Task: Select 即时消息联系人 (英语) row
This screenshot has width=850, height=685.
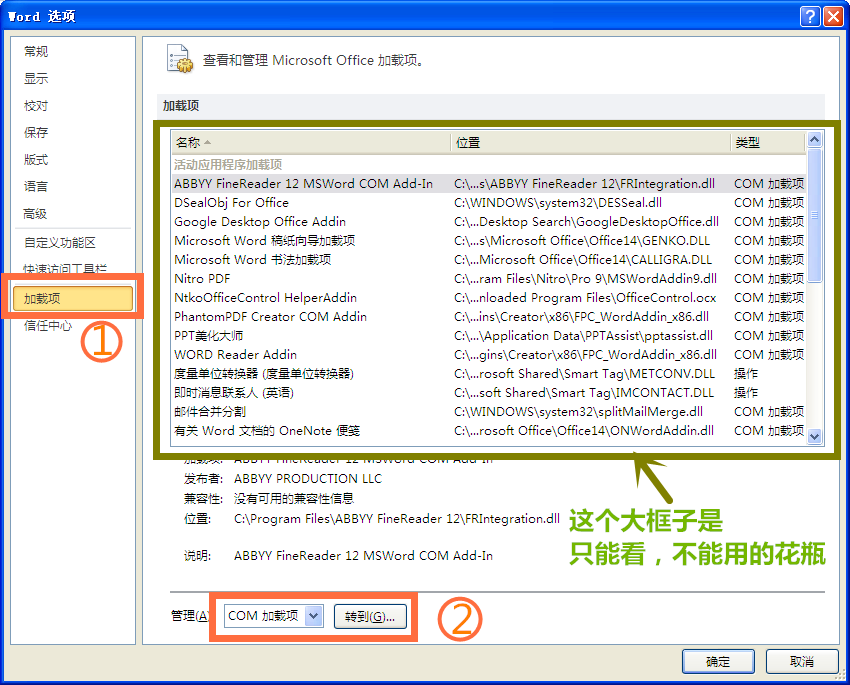Action: pos(488,392)
